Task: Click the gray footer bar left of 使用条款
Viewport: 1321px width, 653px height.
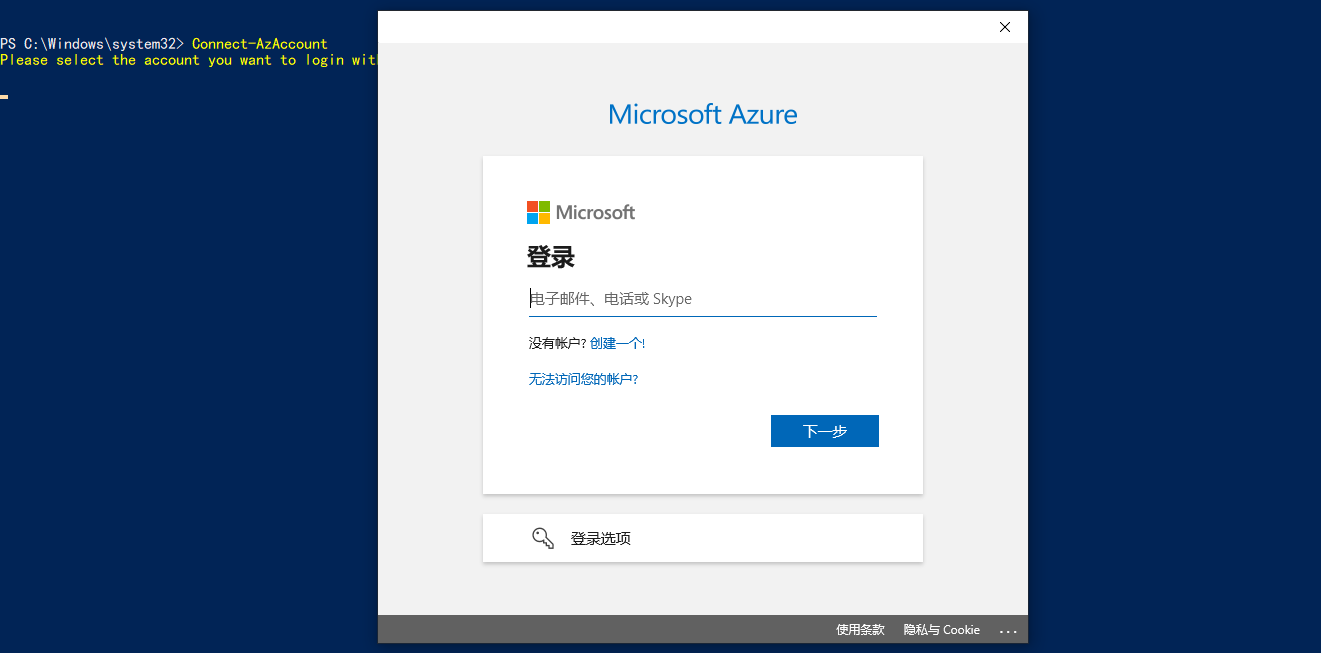Action: coord(600,630)
